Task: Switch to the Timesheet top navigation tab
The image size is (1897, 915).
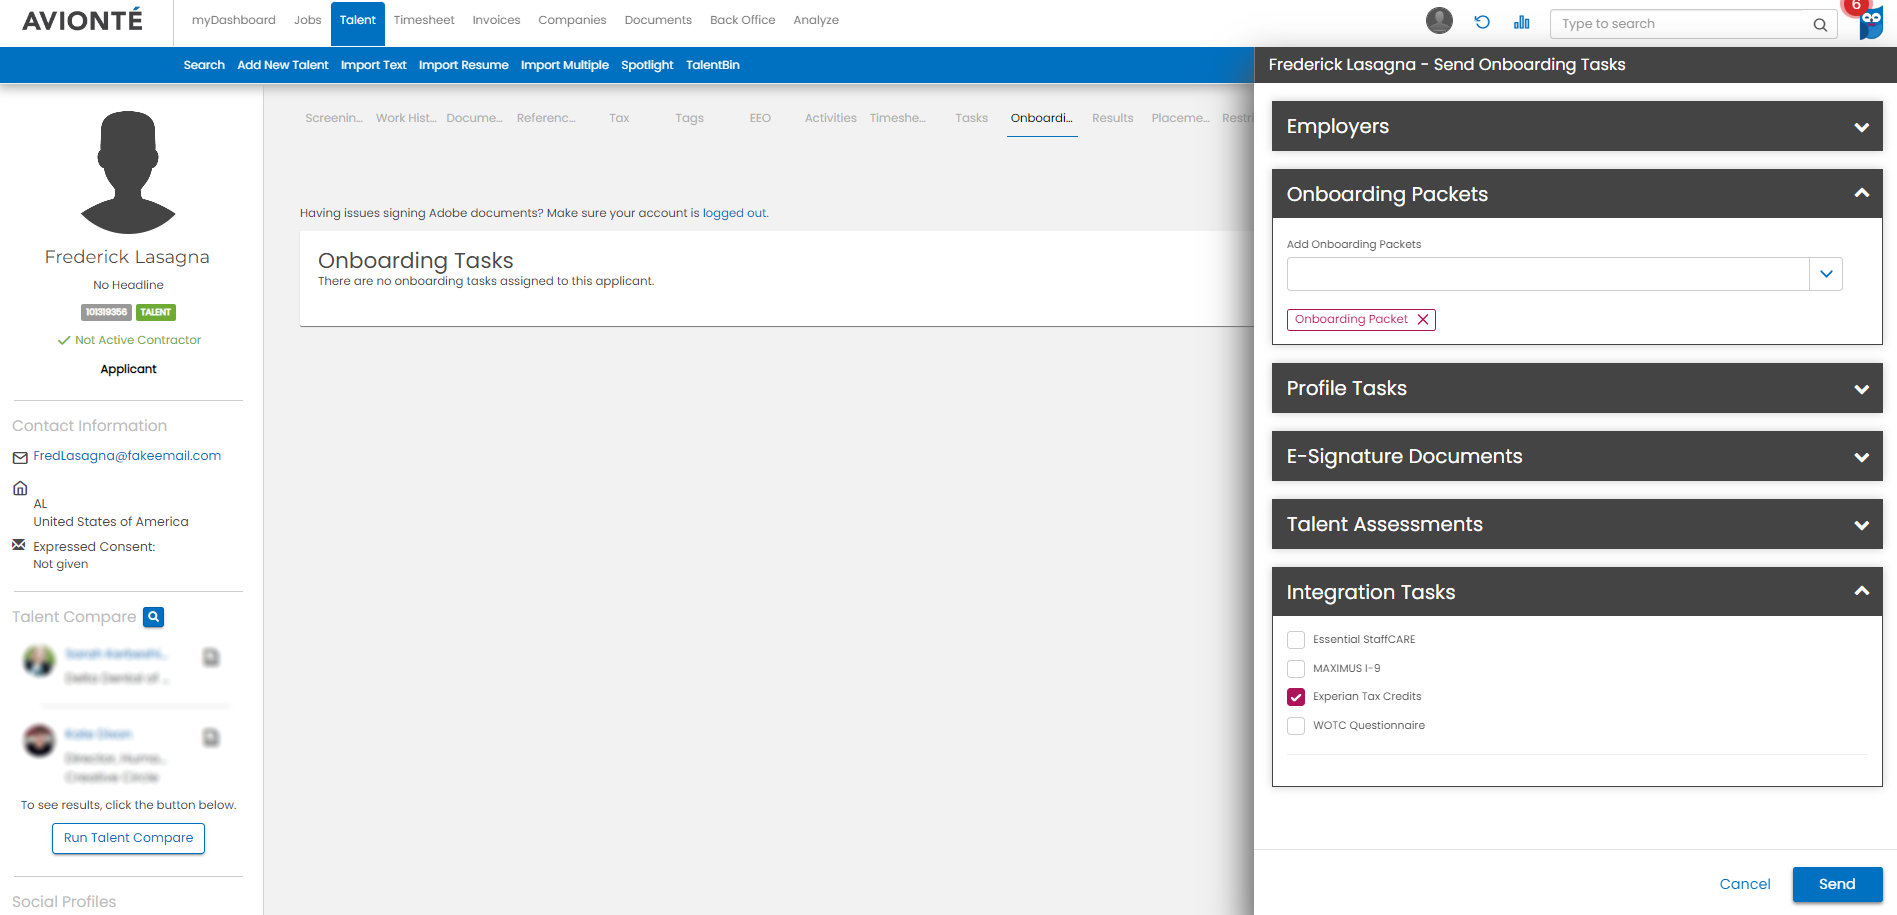Action: pyautogui.click(x=424, y=20)
